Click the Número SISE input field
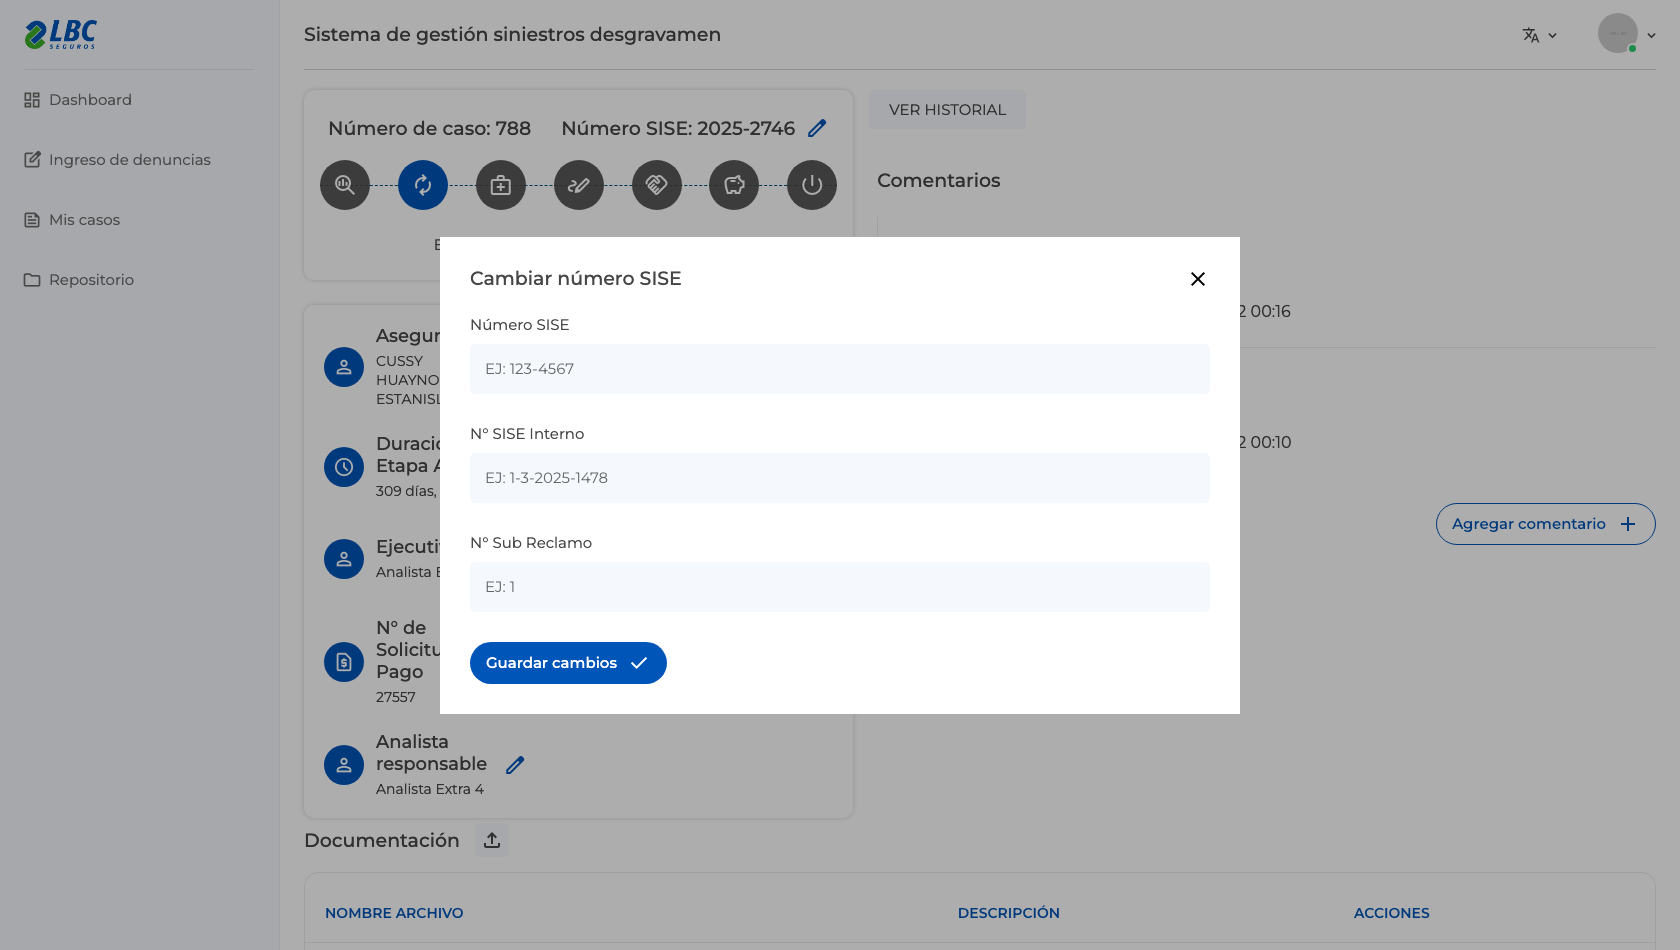This screenshot has height=950, width=1680. click(x=840, y=369)
